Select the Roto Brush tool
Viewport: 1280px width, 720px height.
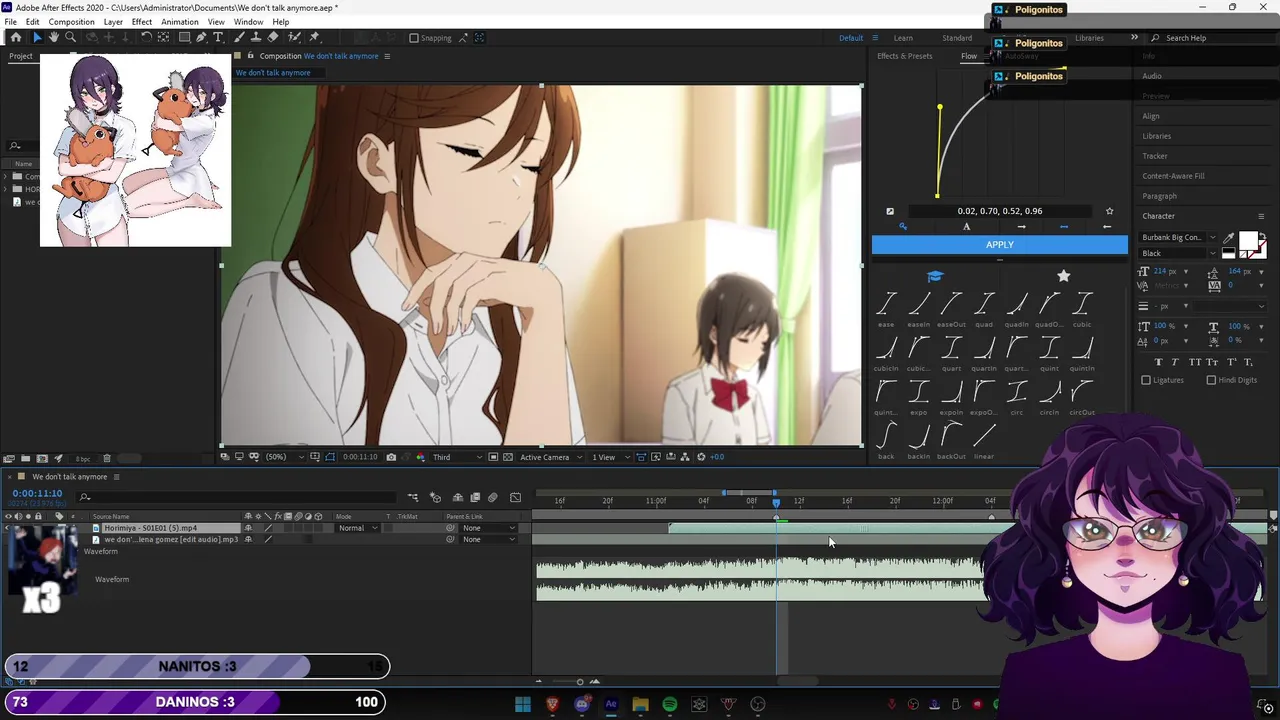click(294, 37)
